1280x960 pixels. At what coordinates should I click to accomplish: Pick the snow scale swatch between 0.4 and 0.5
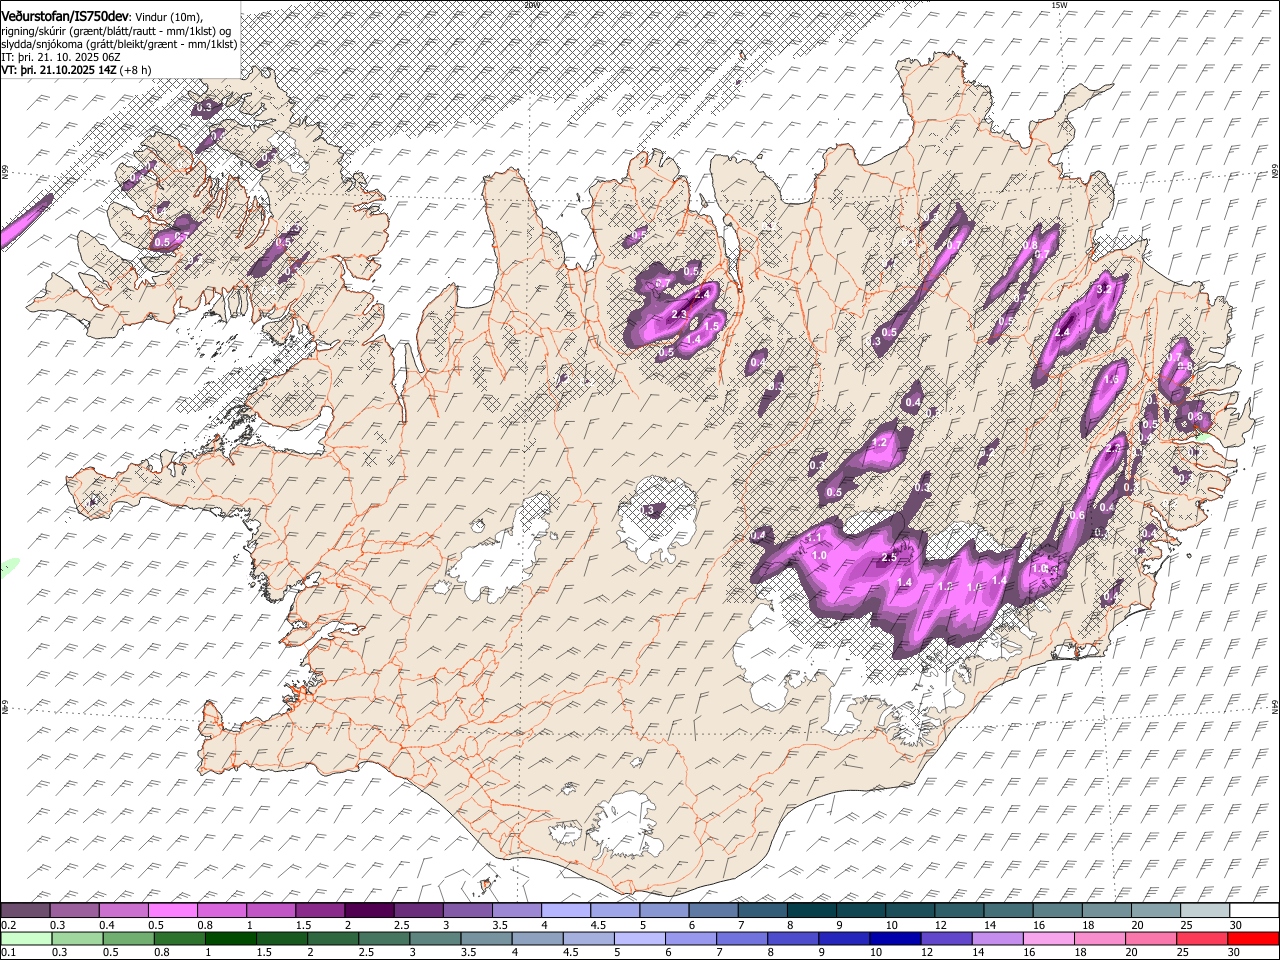pos(123,910)
